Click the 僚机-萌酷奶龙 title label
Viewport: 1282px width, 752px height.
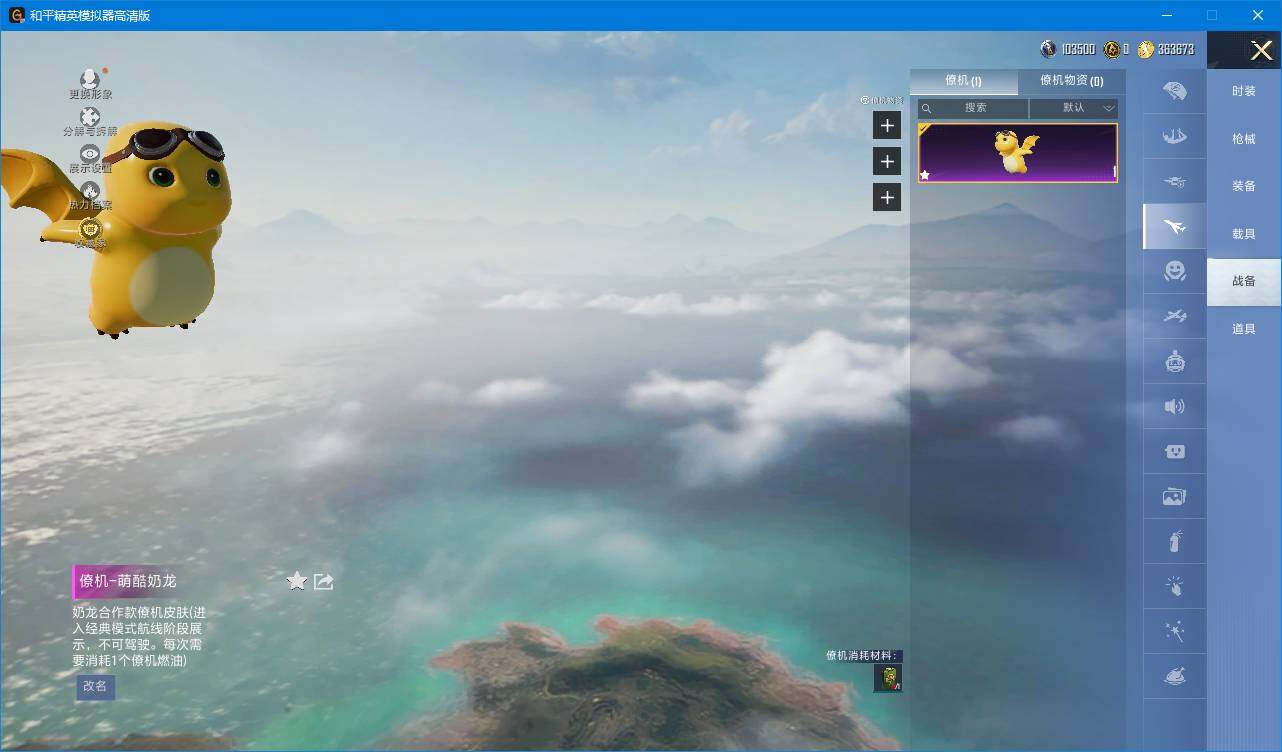coord(128,581)
